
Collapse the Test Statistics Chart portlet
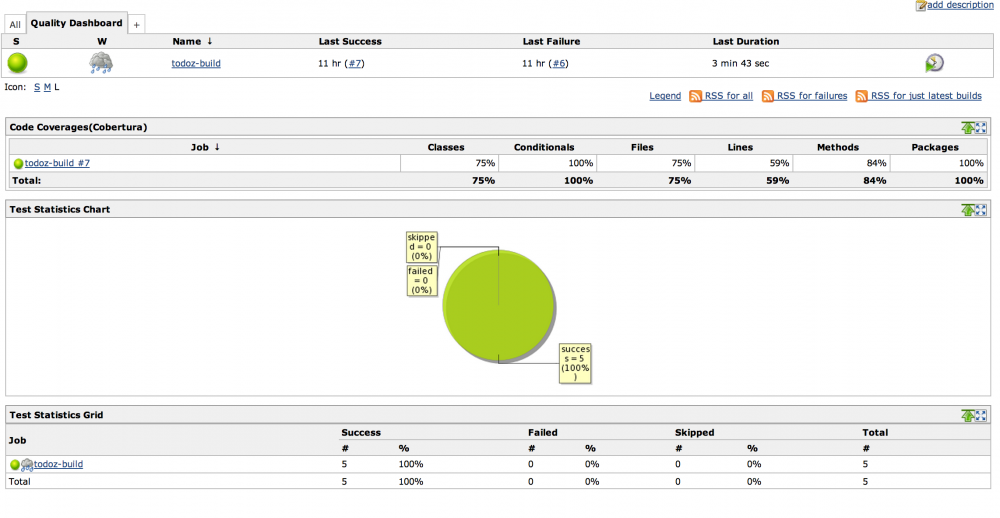tap(967, 210)
